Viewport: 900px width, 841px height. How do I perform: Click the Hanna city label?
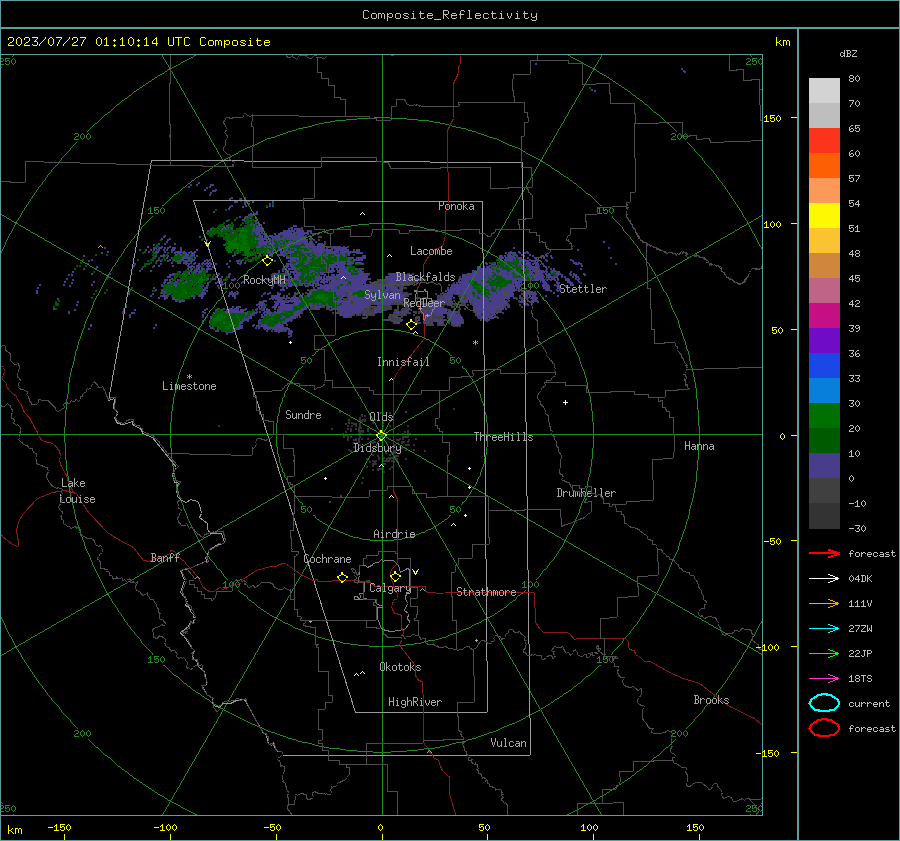699,446
